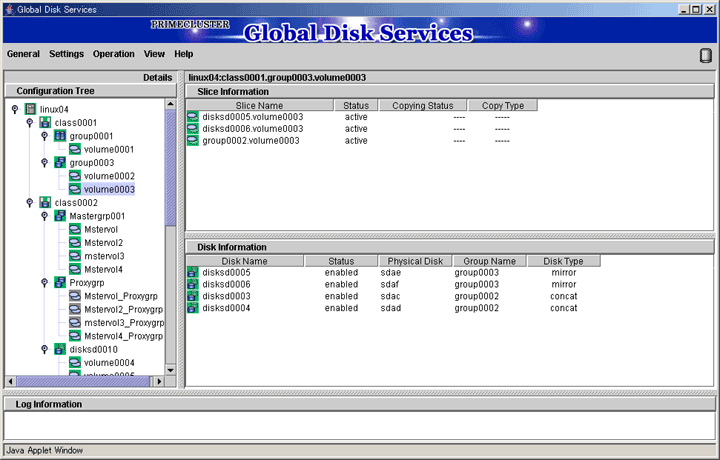This screenshot has width=720, height=460.
Task: Click the Copy Type column header
Action: pos(503,106)
